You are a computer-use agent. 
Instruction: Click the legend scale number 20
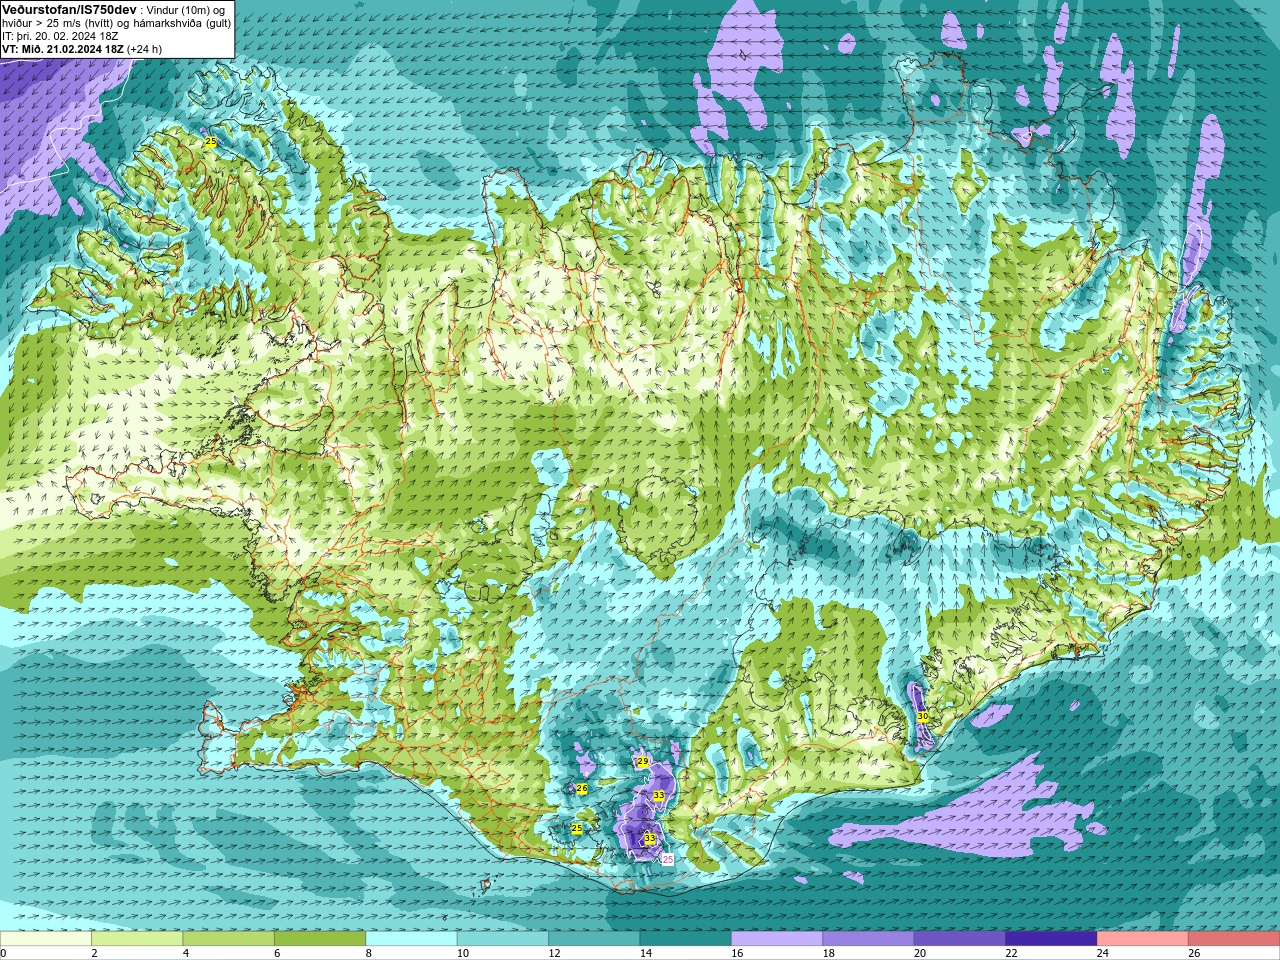tap(920, 953)
